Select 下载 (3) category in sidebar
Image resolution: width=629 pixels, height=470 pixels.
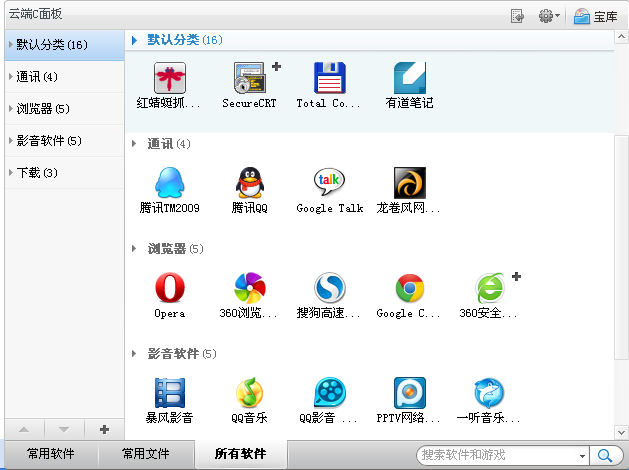[x=65, y=173]
